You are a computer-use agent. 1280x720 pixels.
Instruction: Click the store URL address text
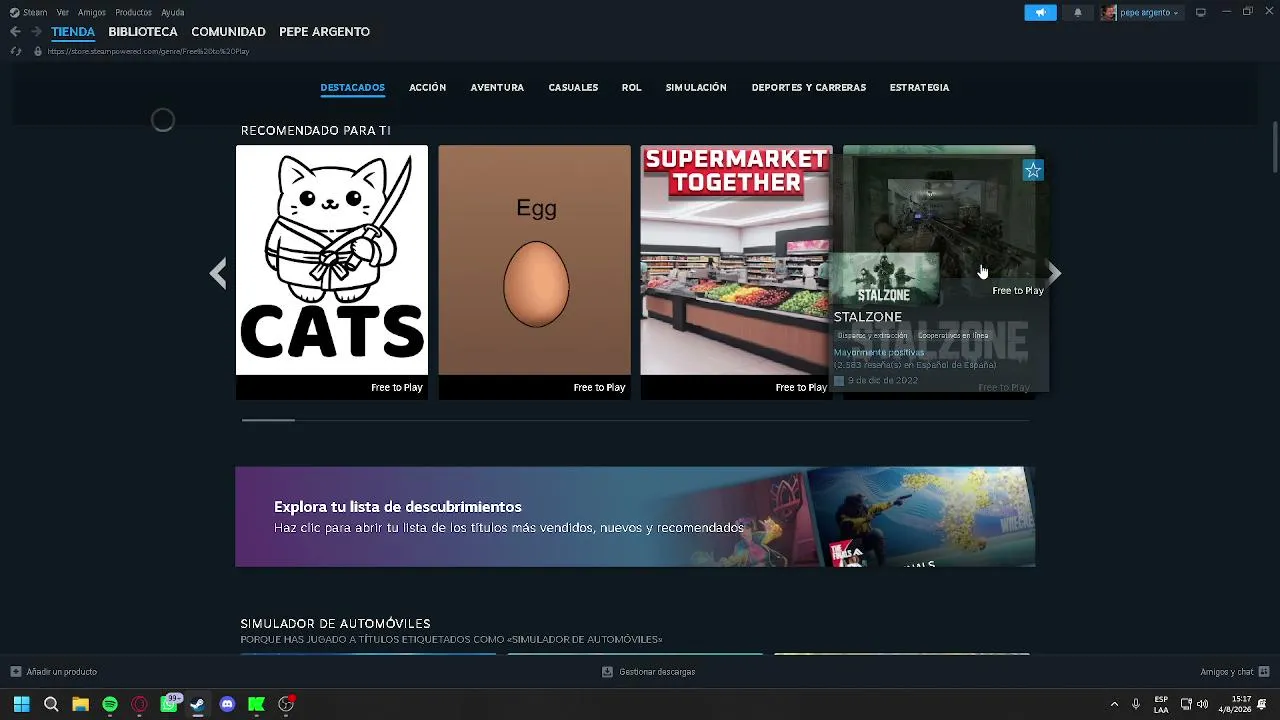(148, 51)
